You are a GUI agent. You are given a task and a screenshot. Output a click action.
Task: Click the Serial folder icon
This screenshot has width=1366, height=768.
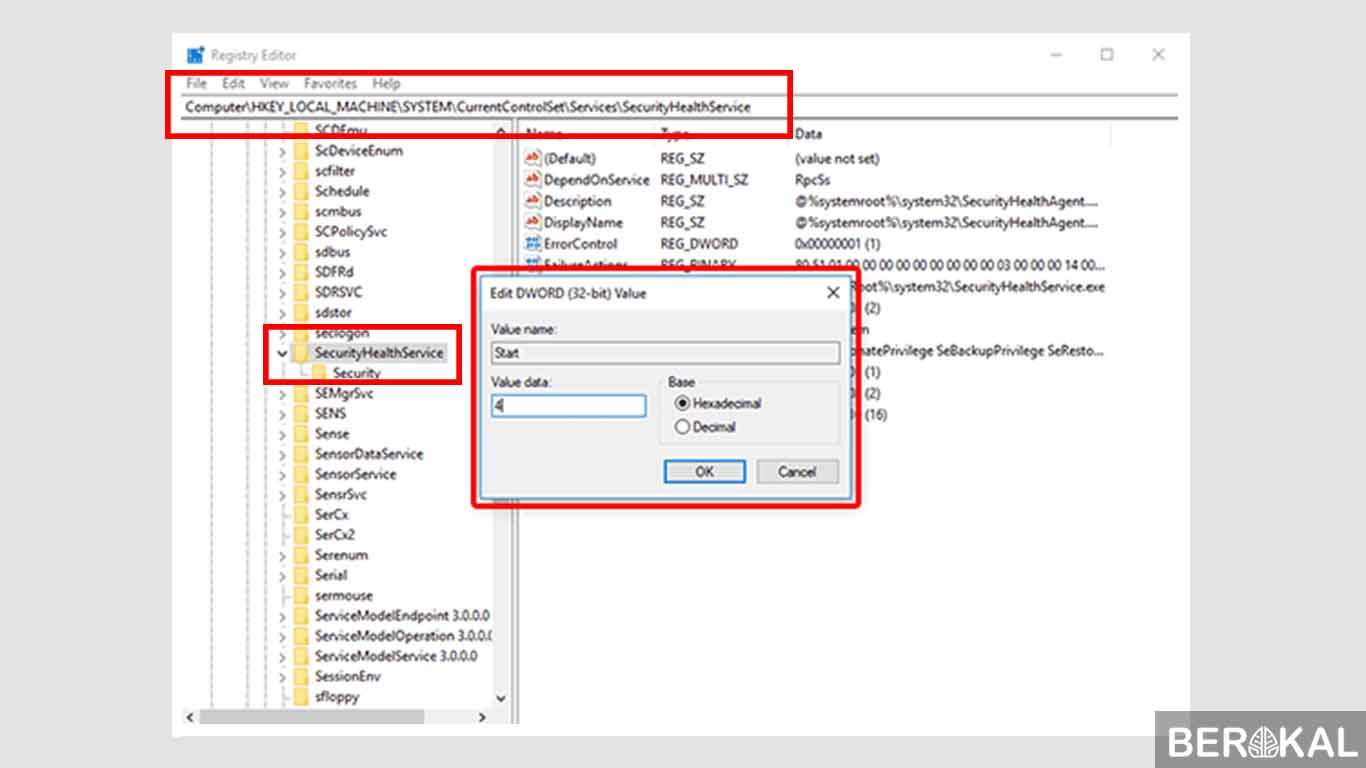(x=301, y=576)
